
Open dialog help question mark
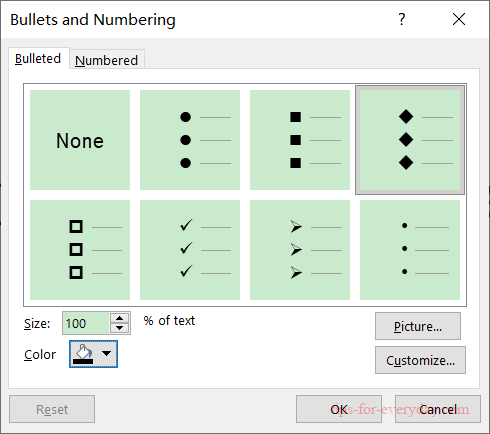coord(402,19)
